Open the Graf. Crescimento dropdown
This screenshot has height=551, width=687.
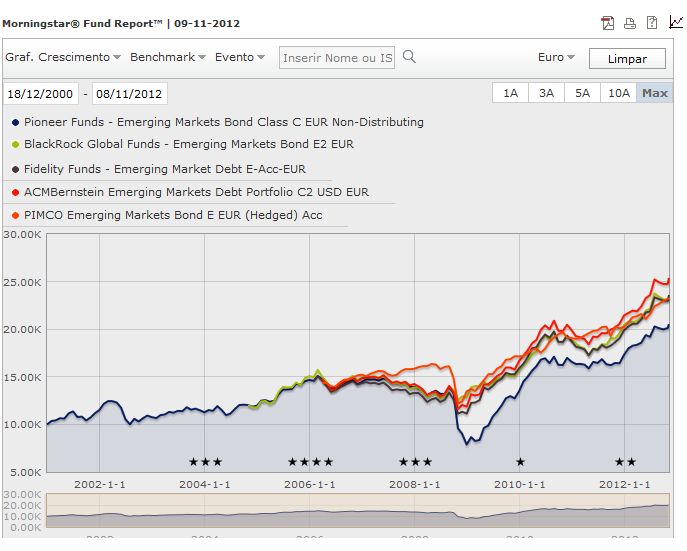click(63, 57)
